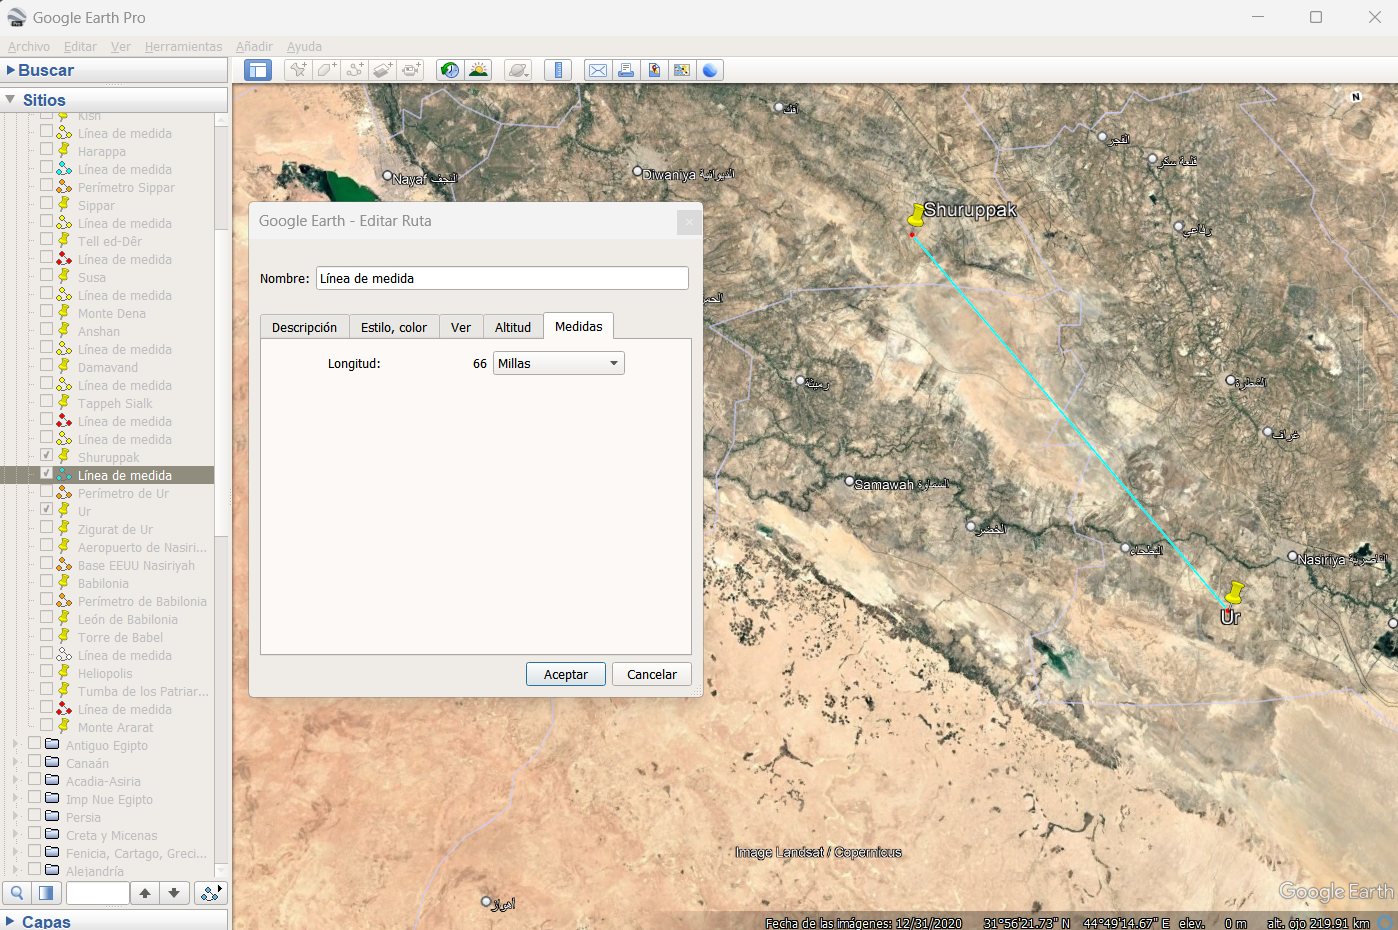
Task: Uncheck the Ur placemark checkbox
Action: tap(46, 509)
